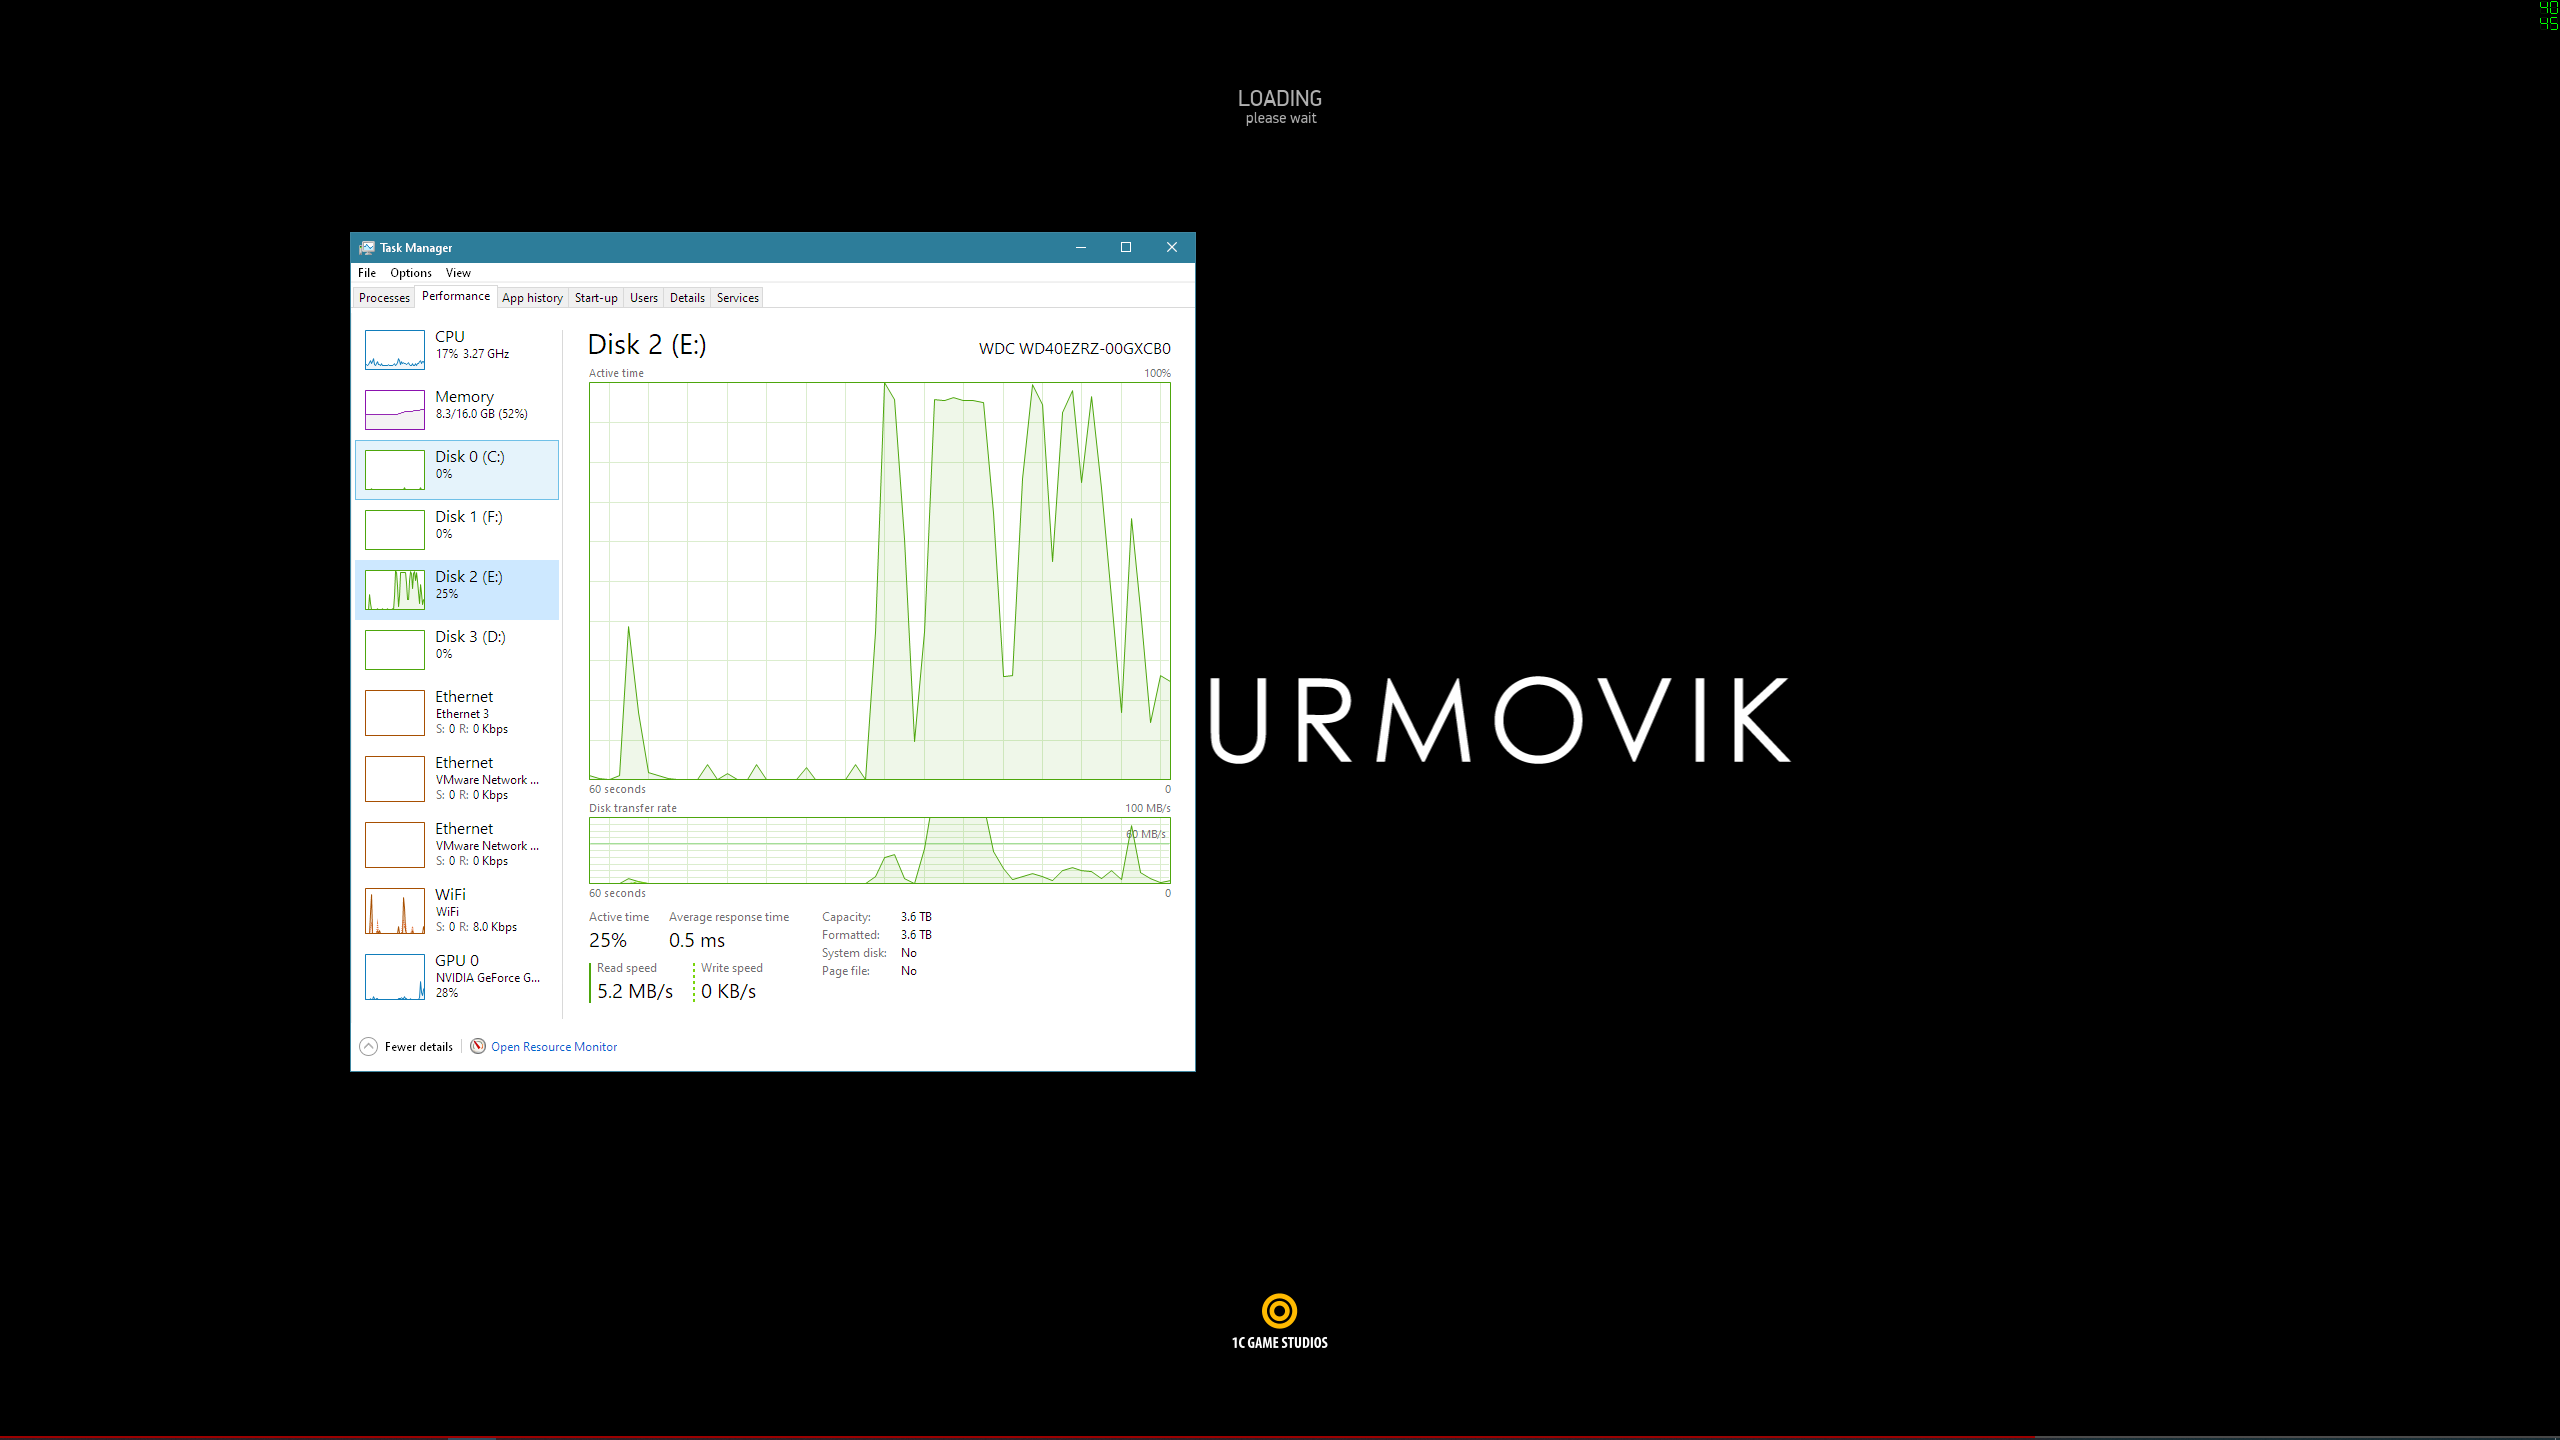
Task: Select the Disk 2 (E:) thumbnail graph
Action: 395,590
